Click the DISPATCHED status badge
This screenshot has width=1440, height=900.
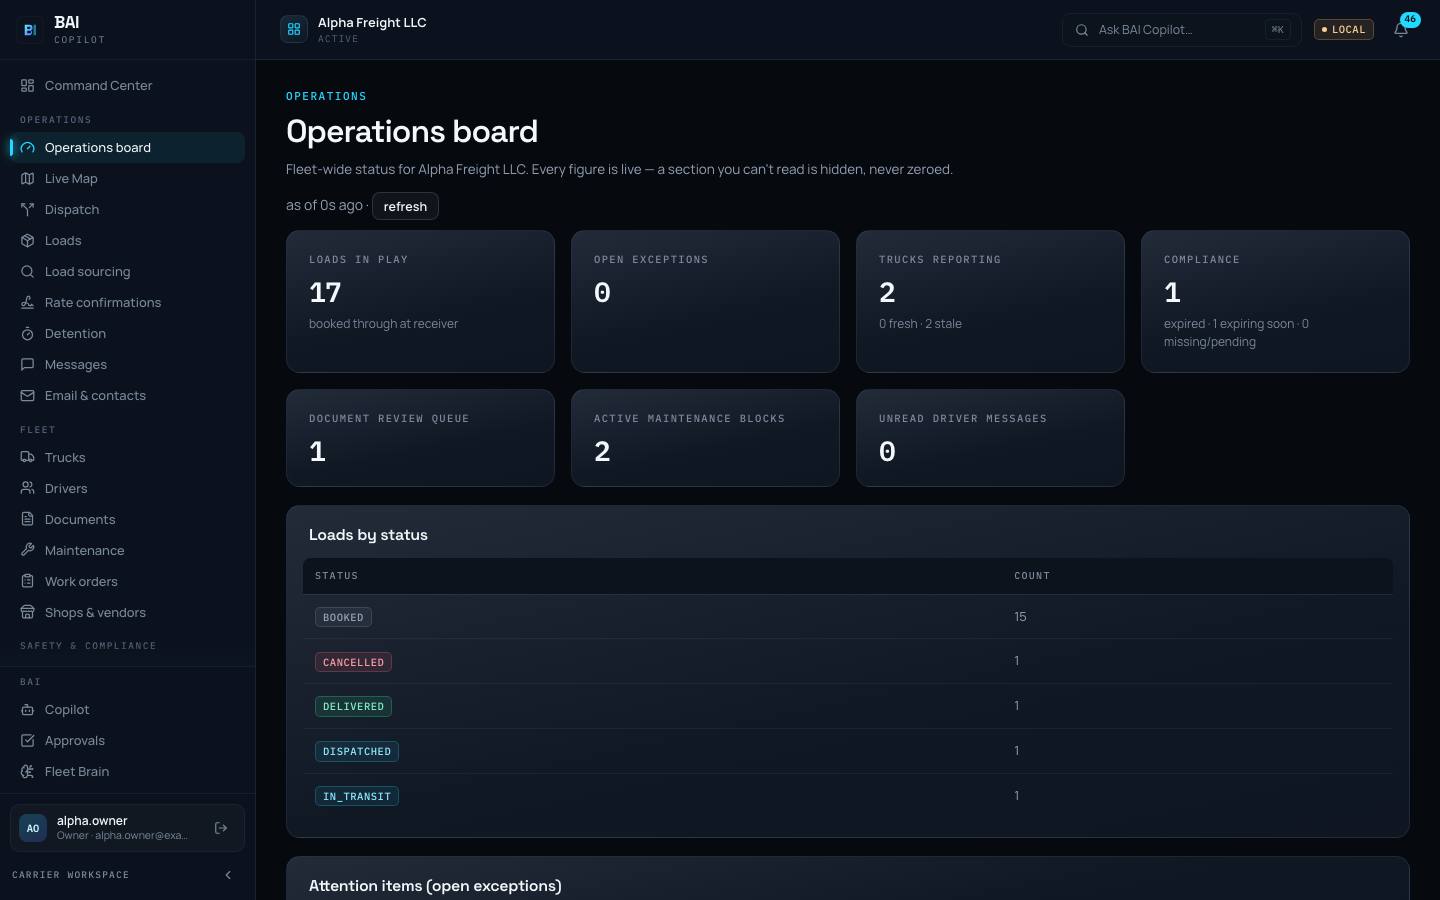(357, 751)
